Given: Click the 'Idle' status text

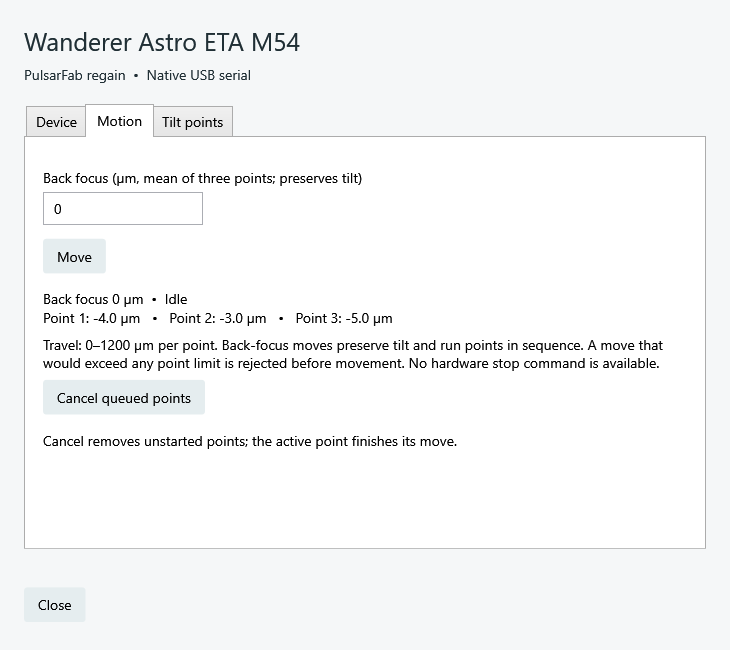Looking at the screenshot, I should (x=176, y=299).
